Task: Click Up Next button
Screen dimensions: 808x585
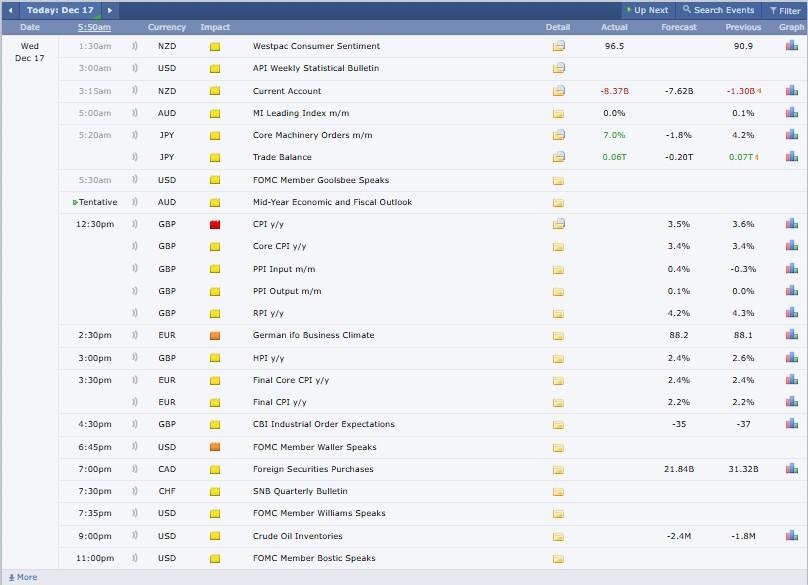Action: (x=645, y=10)
